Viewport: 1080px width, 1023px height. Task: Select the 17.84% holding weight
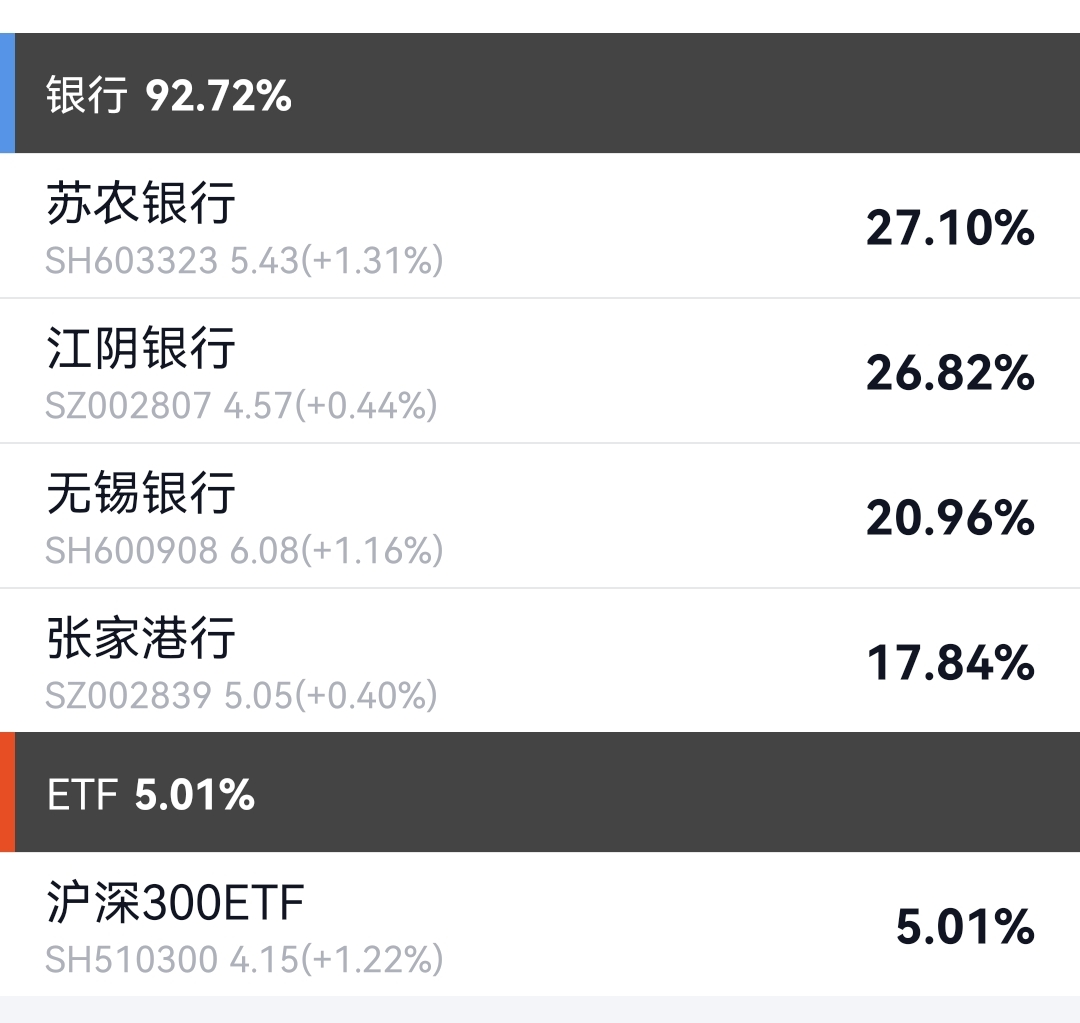tap(949, 663)
